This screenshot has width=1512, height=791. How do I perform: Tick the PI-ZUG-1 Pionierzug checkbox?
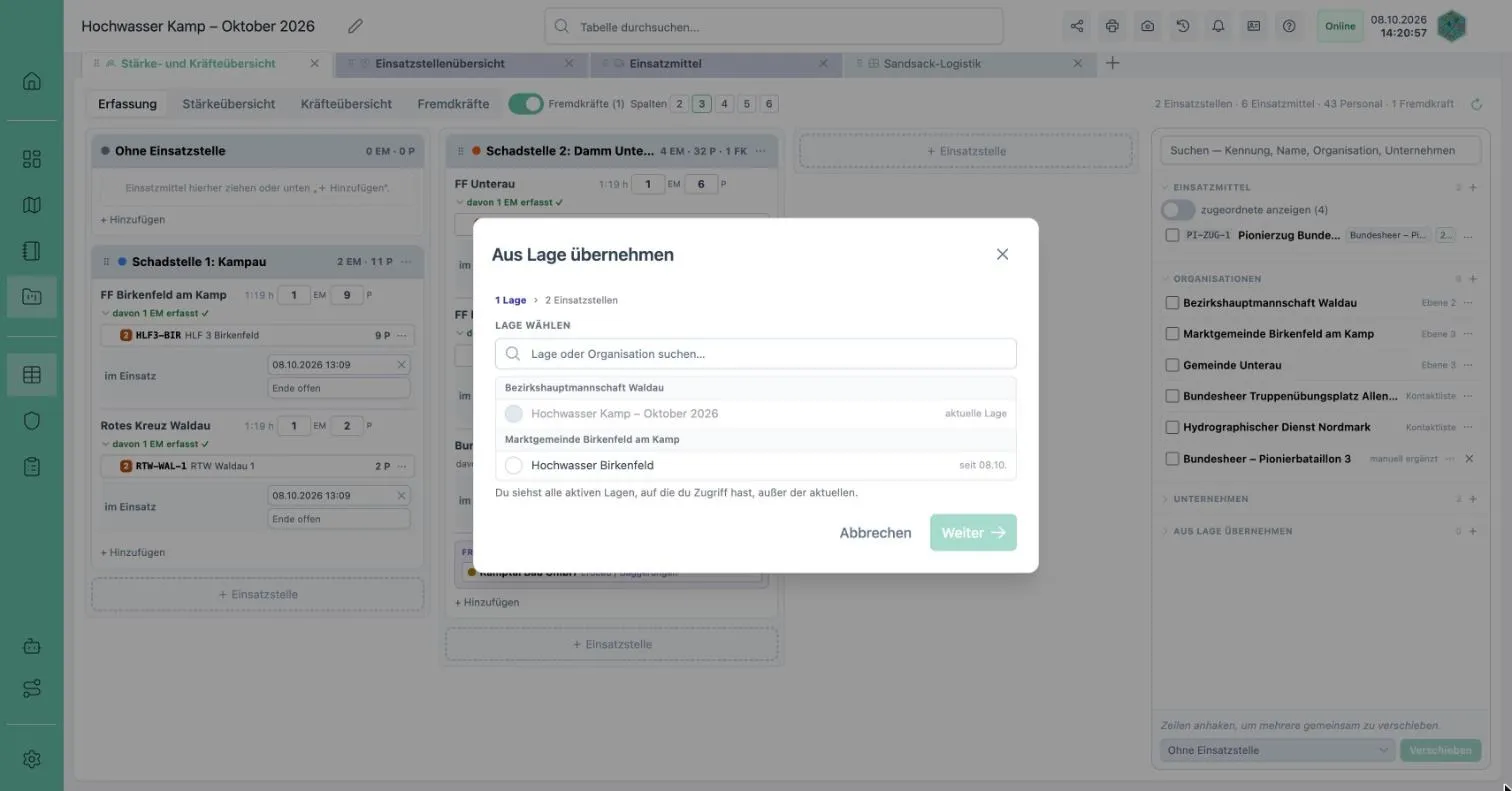[x=1172, y=236]
